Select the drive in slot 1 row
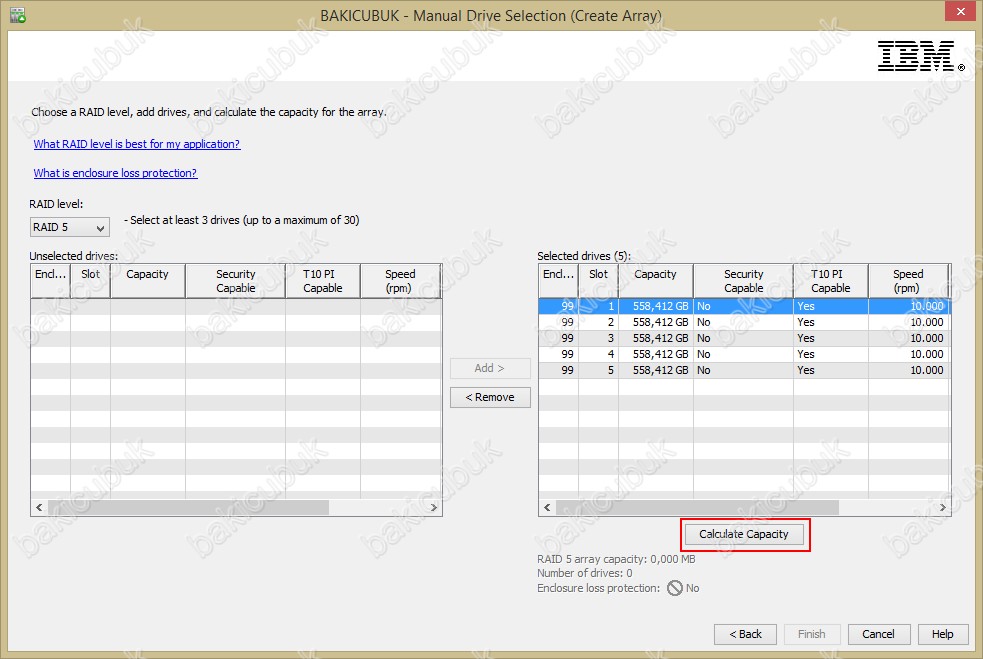This screenshot has height=659, width=983. click(x=744, y=306)
